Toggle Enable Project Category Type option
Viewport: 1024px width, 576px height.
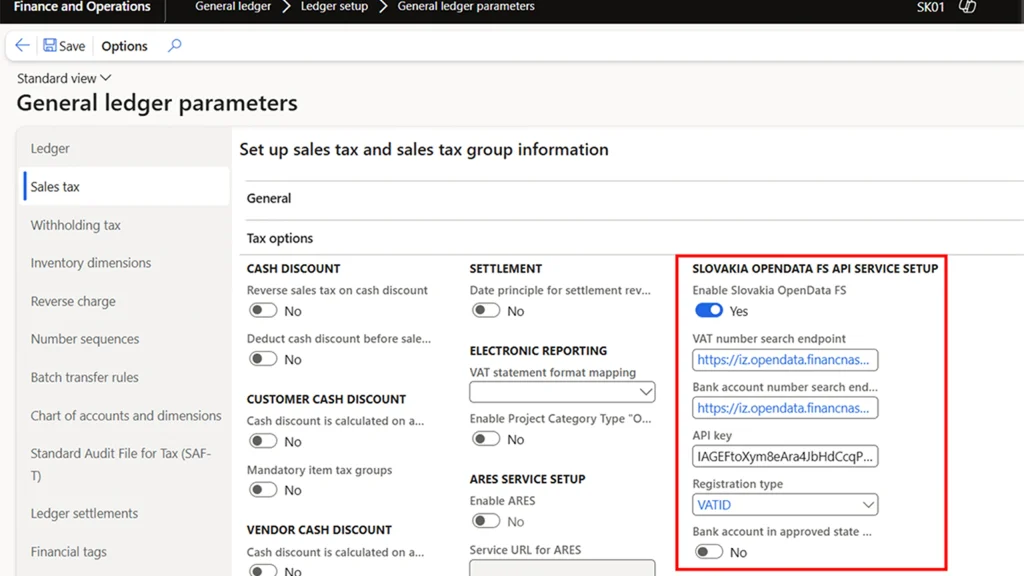click(485, 439)
